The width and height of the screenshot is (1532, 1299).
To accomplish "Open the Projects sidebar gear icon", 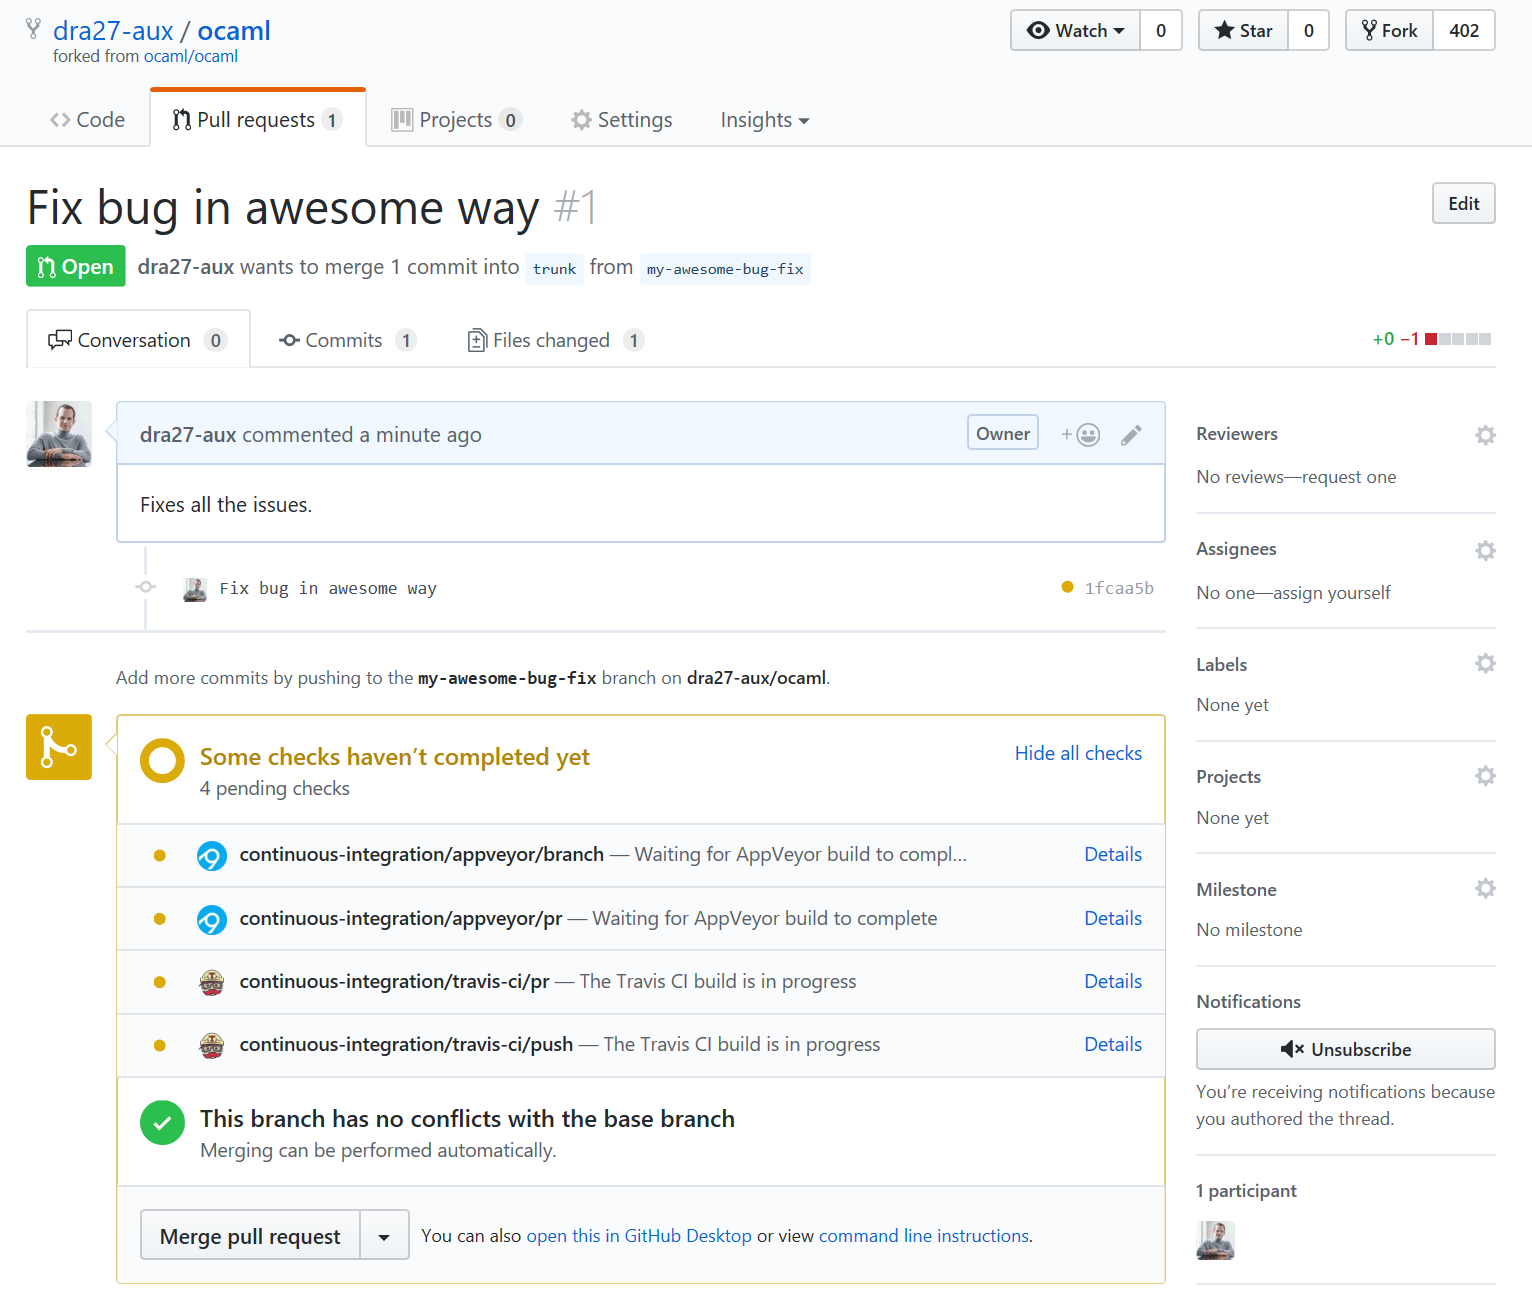I will [x=1485, y=776].
